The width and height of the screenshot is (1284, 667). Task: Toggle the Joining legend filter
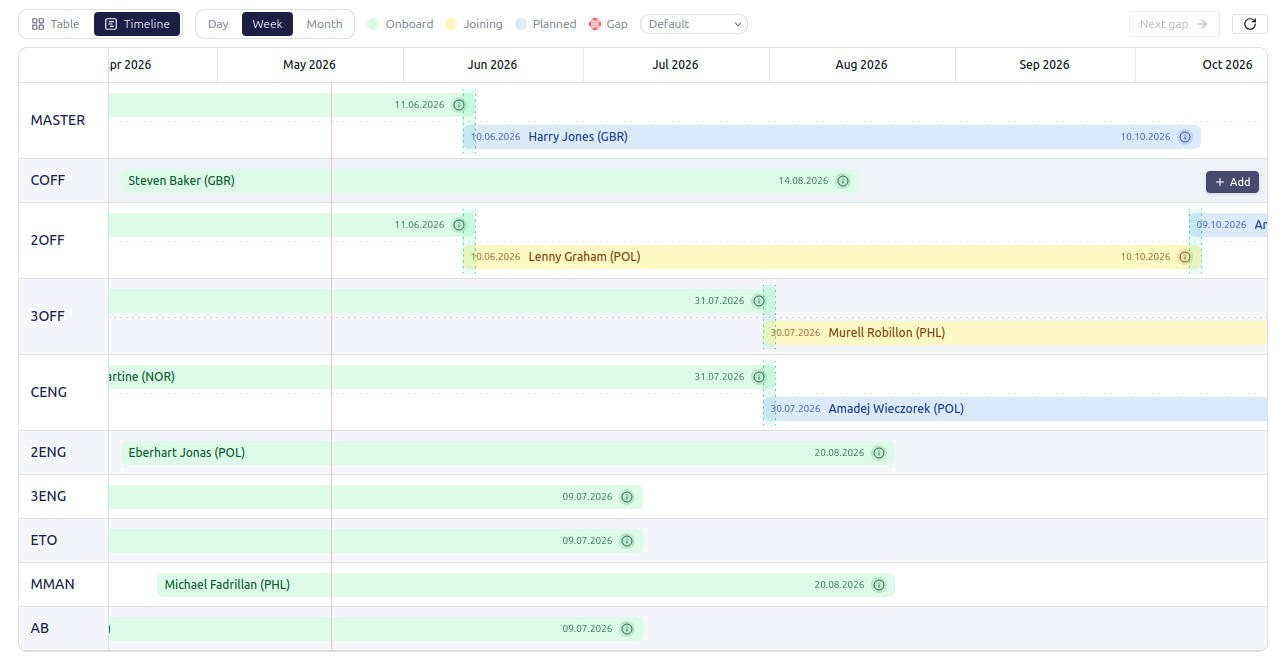point(474,24)
